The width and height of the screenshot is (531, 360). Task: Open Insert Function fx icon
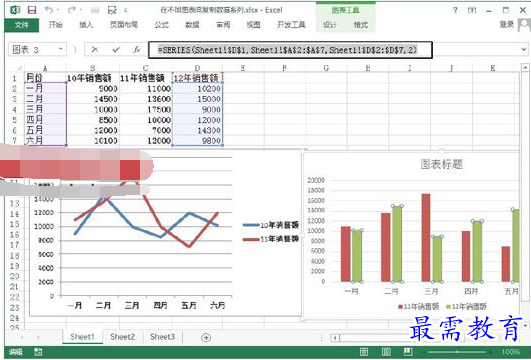(x=136, y=50)
